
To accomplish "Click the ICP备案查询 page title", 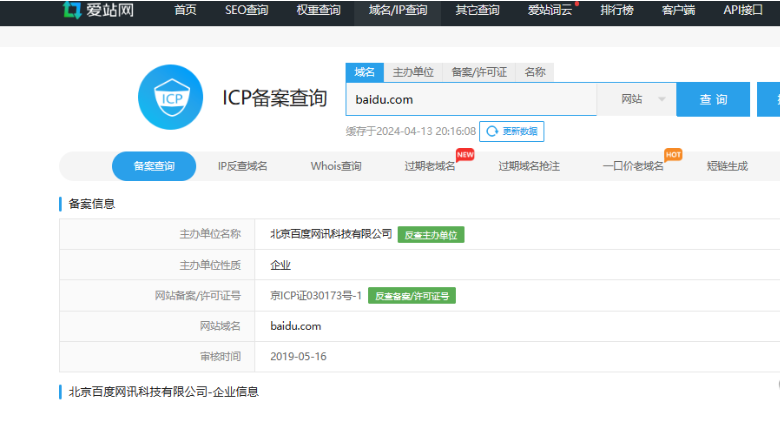I will [x=274, y=98].
